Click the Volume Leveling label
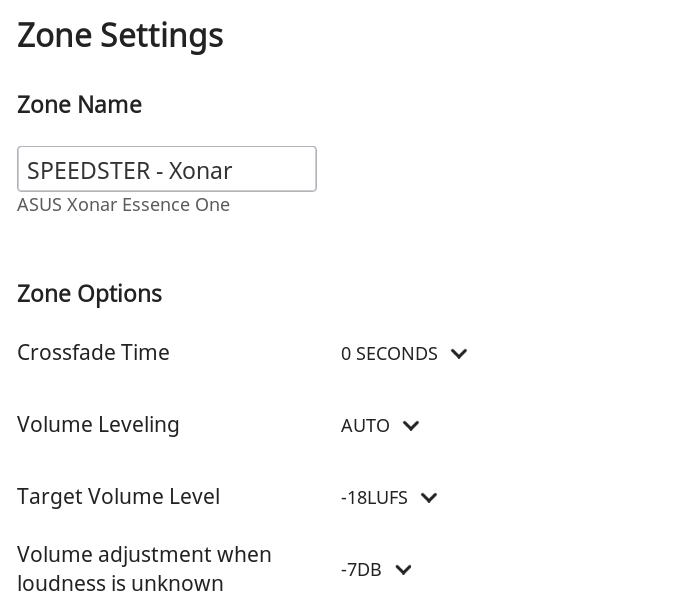 pos(98,425)
